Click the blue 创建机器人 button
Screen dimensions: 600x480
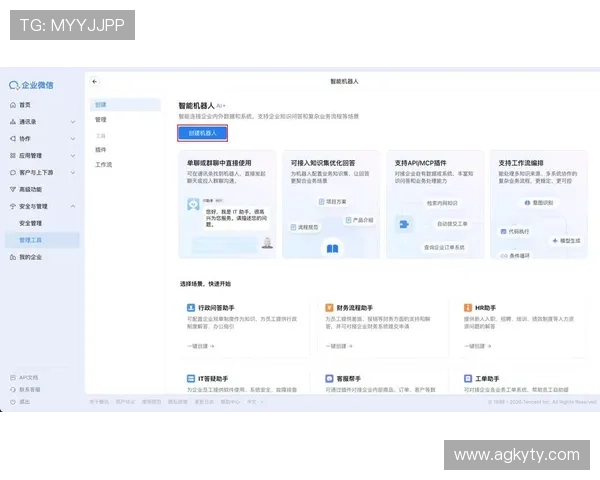click(x=202, y=133)
